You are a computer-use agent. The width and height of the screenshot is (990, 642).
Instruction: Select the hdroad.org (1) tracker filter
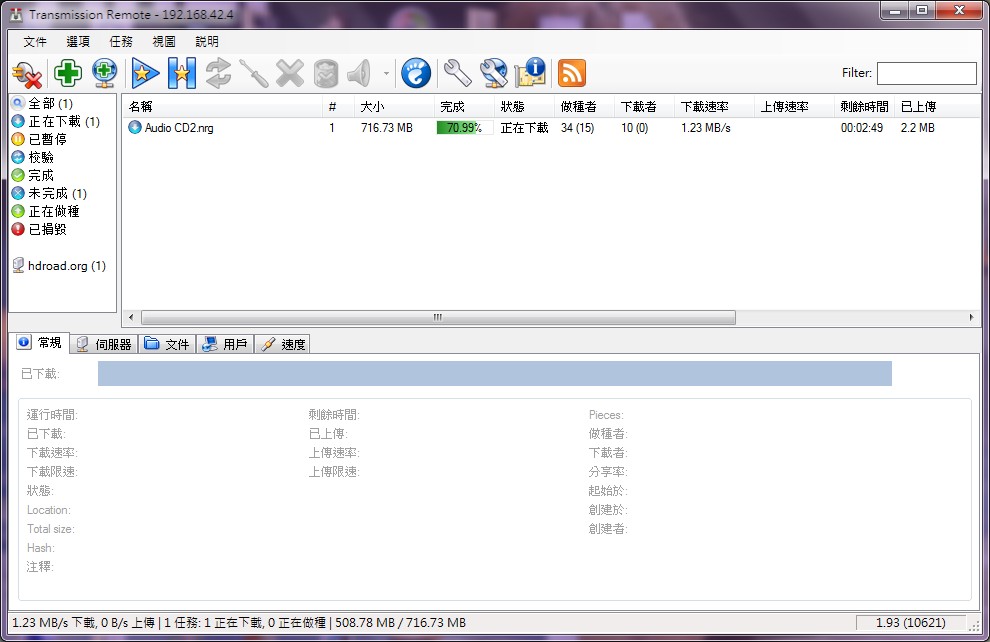[59, 266]
